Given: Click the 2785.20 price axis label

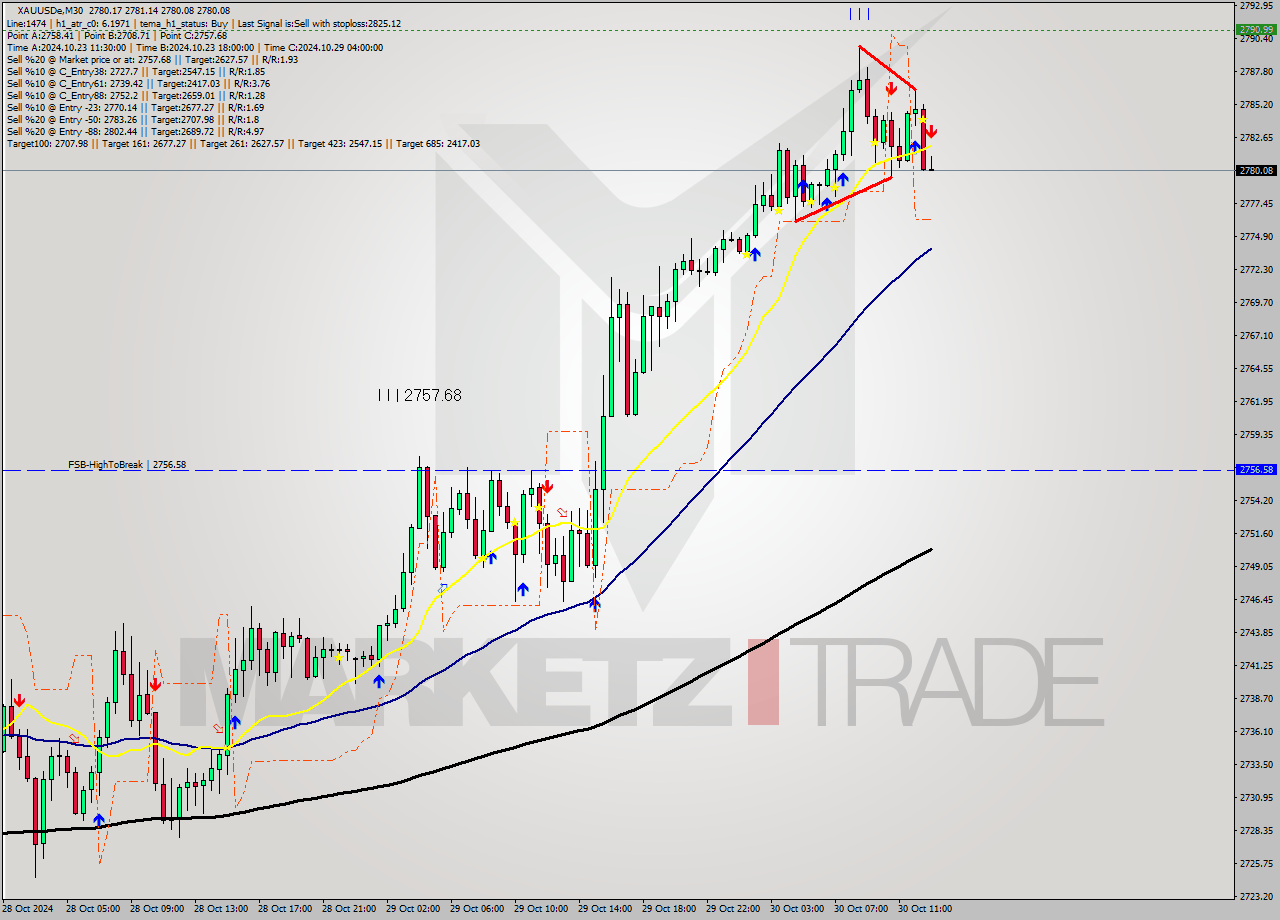Looking at the screenshot, I should point(1256,105).
